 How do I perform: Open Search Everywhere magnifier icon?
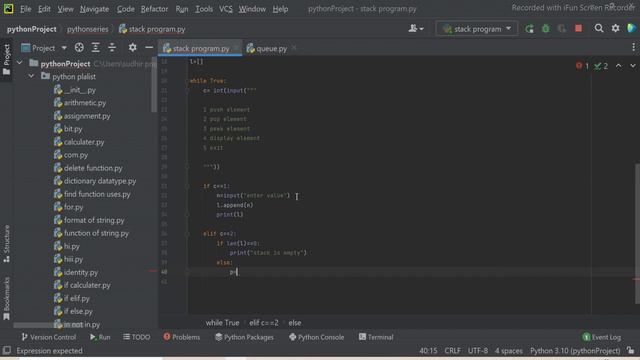(599, 28)
